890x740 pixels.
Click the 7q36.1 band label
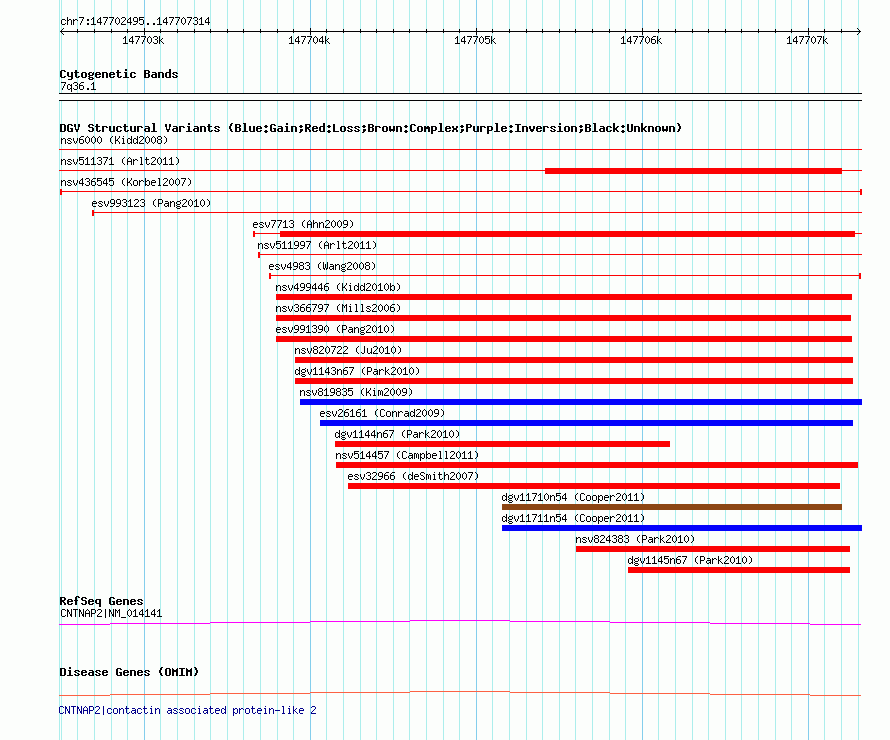pos(78,86)
